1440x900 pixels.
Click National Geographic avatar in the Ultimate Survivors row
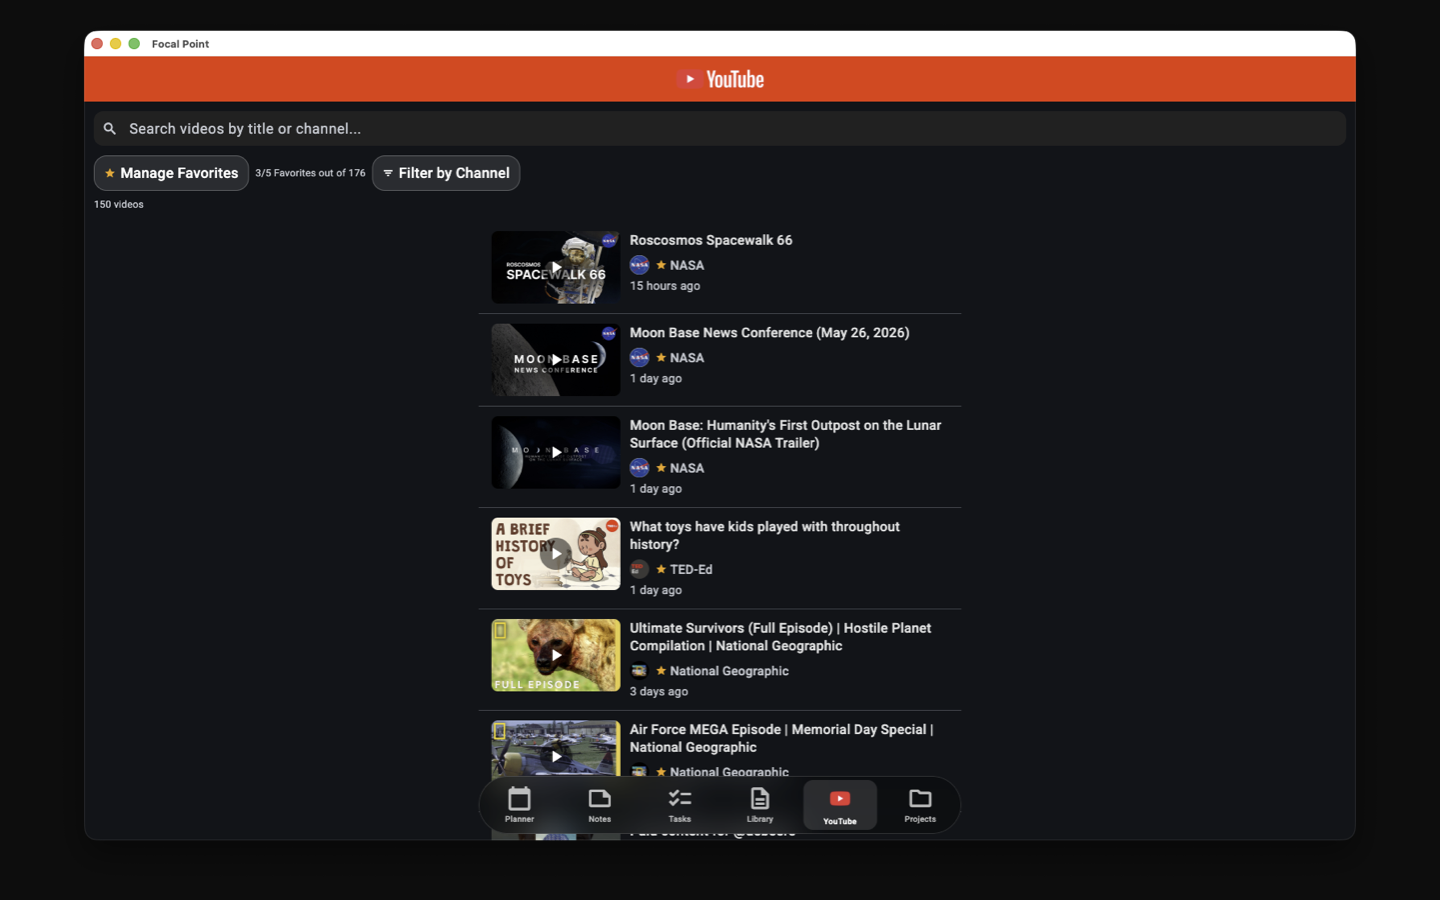(x=639, y=671)
